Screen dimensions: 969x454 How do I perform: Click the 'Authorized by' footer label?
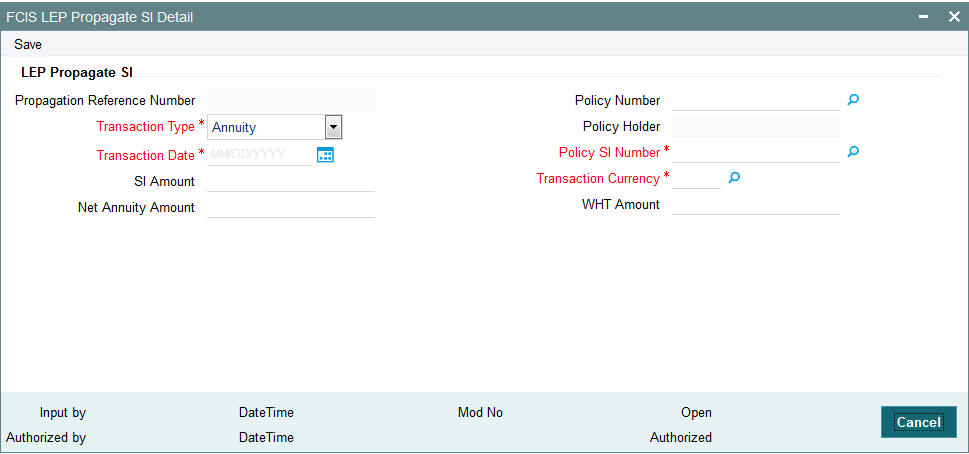click(46, 437)
